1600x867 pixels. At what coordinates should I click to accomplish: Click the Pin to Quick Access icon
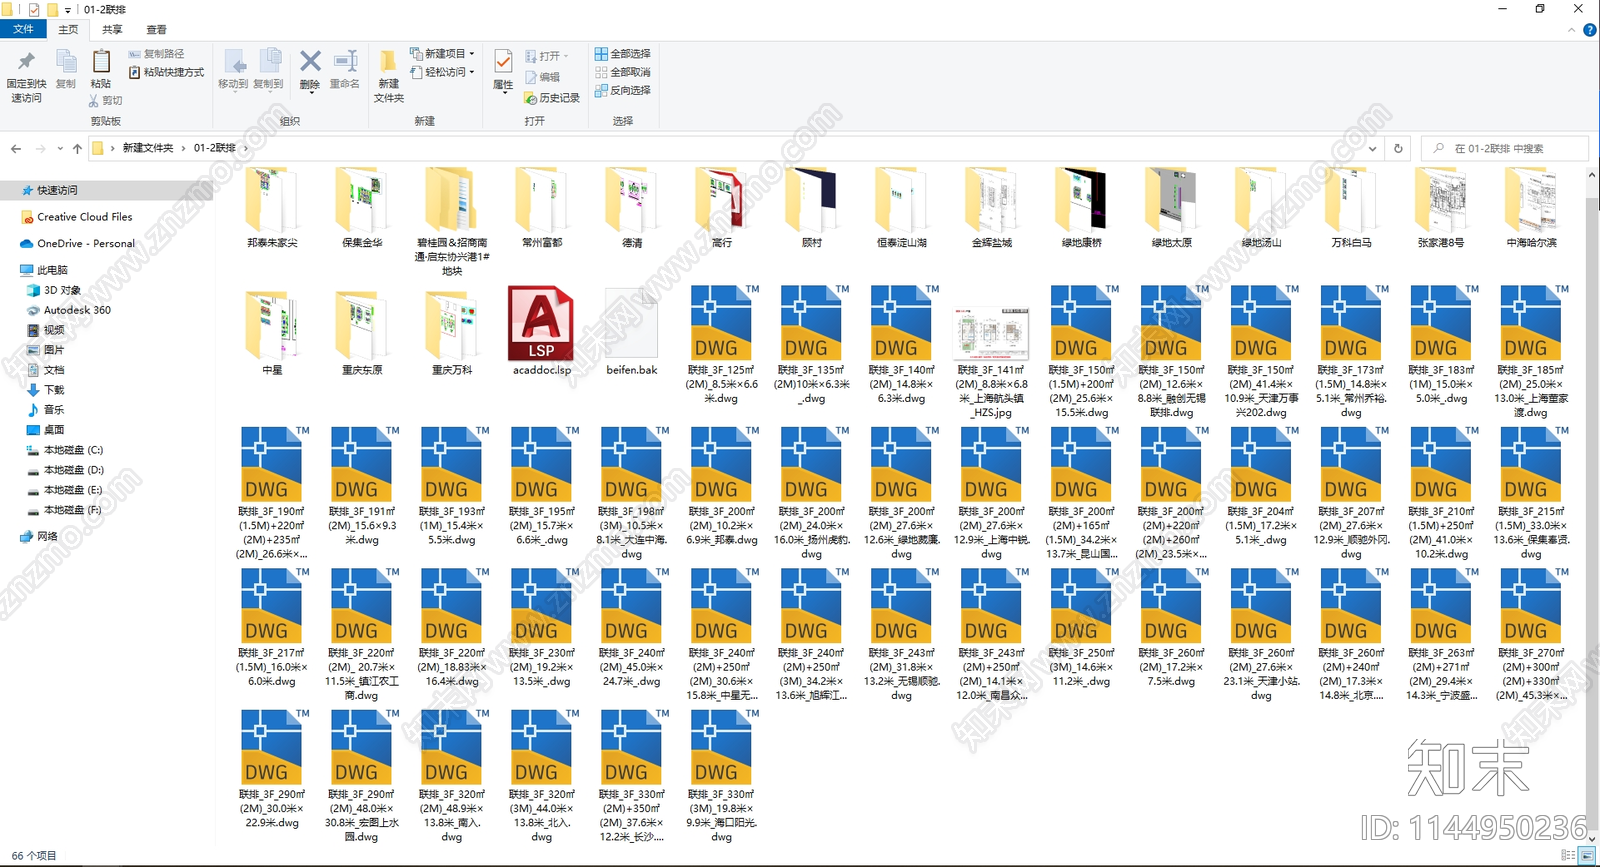26,62
